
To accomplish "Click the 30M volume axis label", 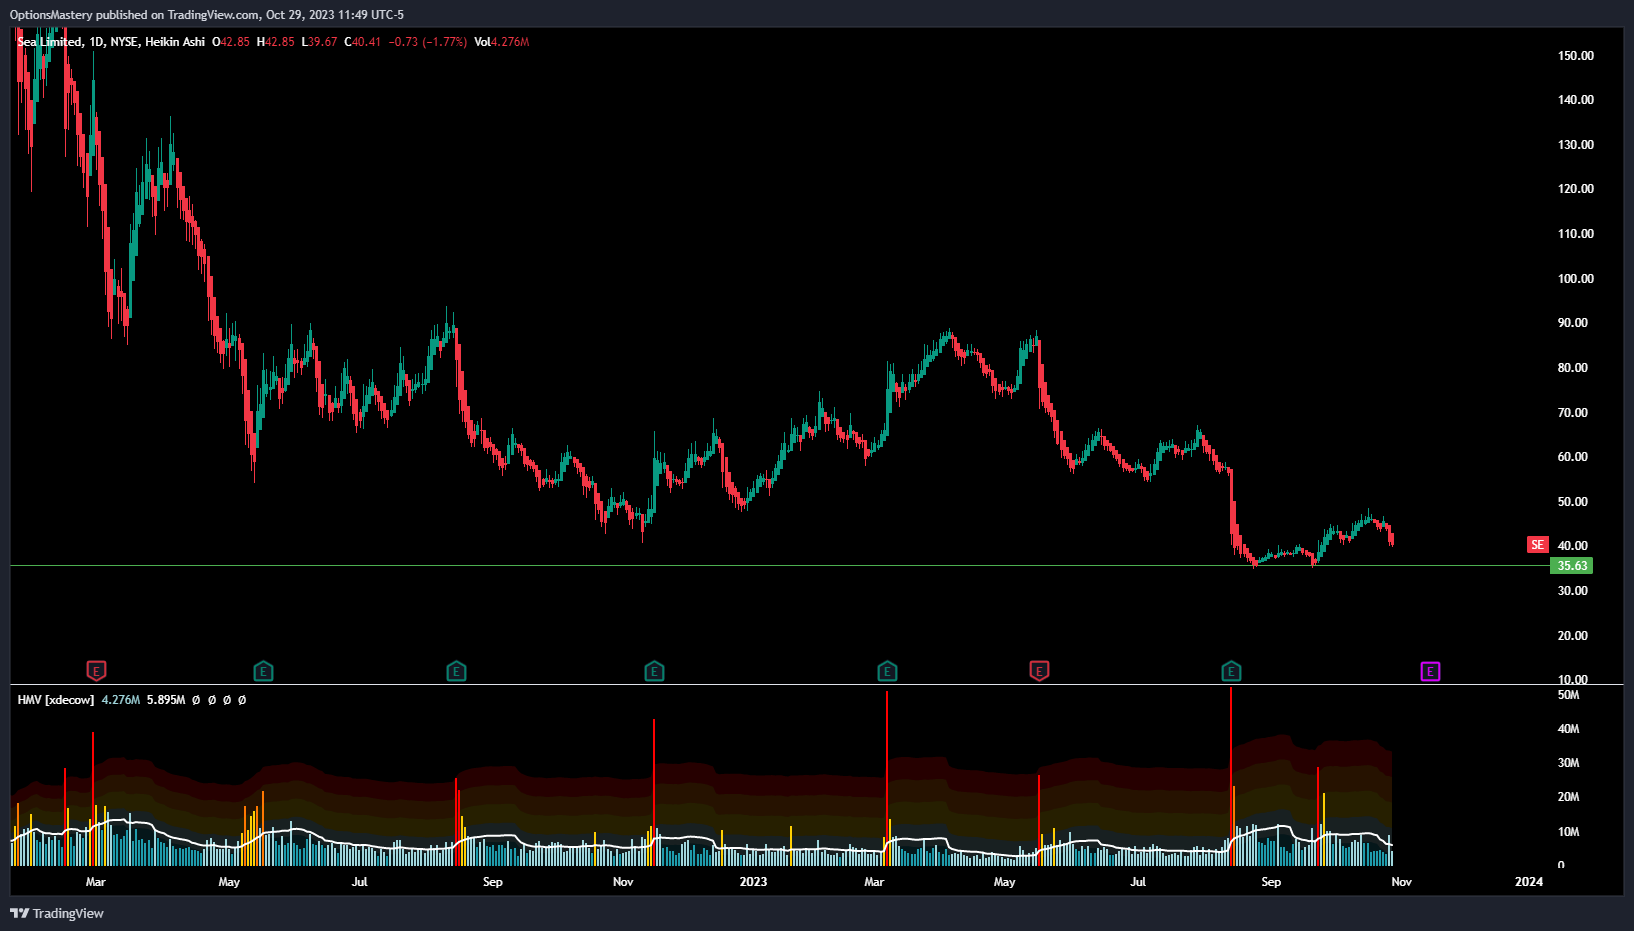I will [x=1569, y=763].
